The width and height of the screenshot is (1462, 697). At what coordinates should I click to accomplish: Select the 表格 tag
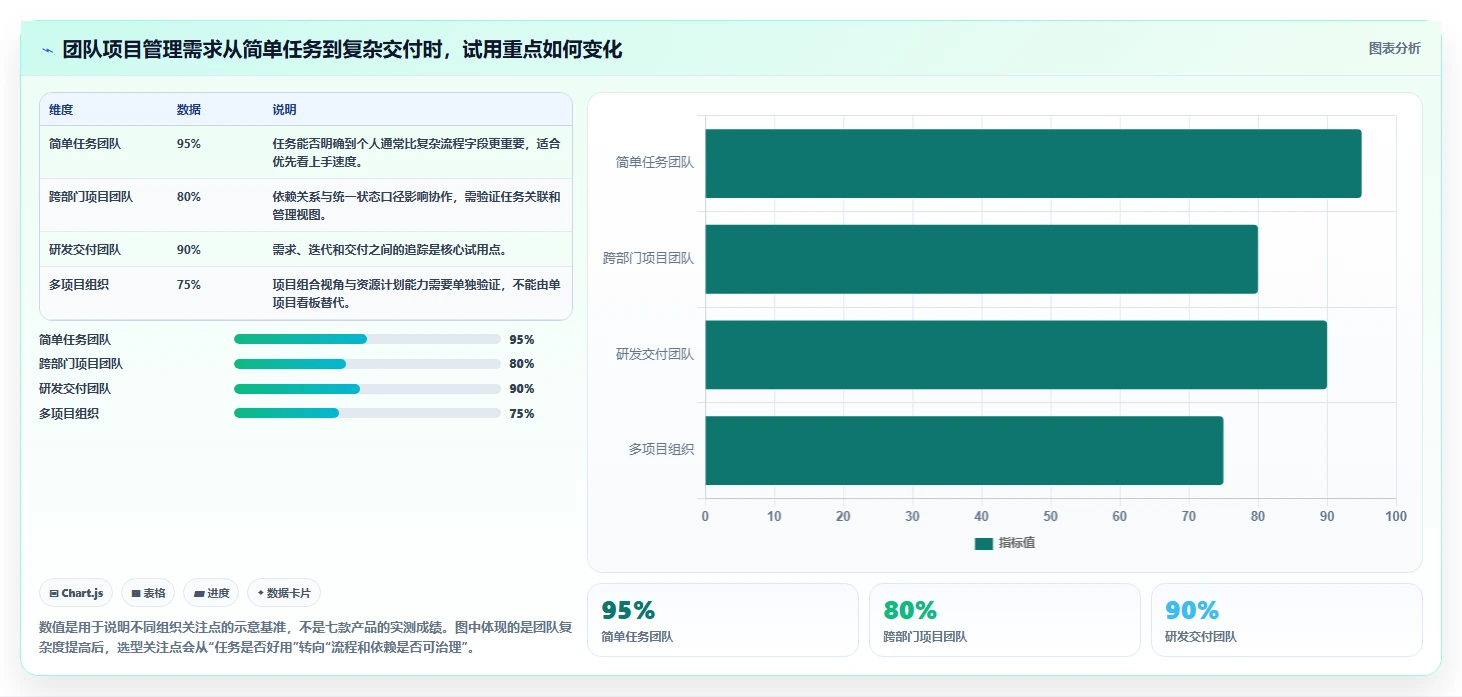point(148,593)
